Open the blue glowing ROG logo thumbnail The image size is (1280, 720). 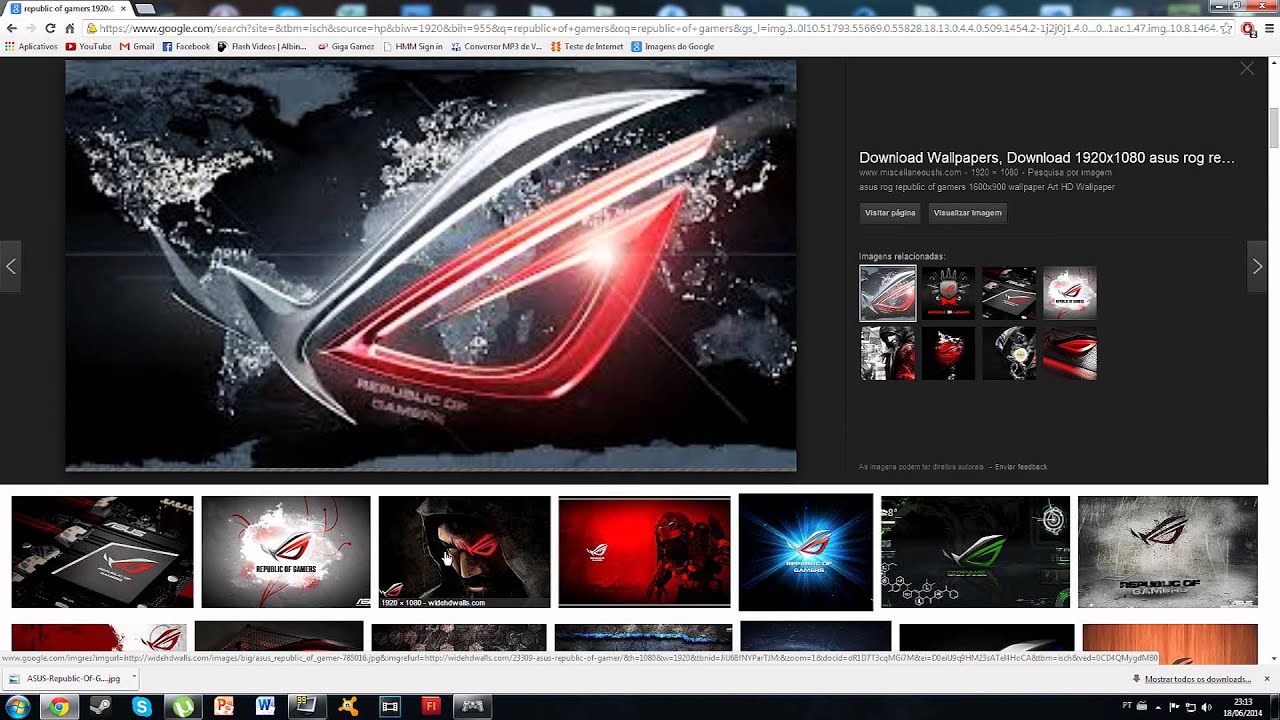(x=806, y=551)
